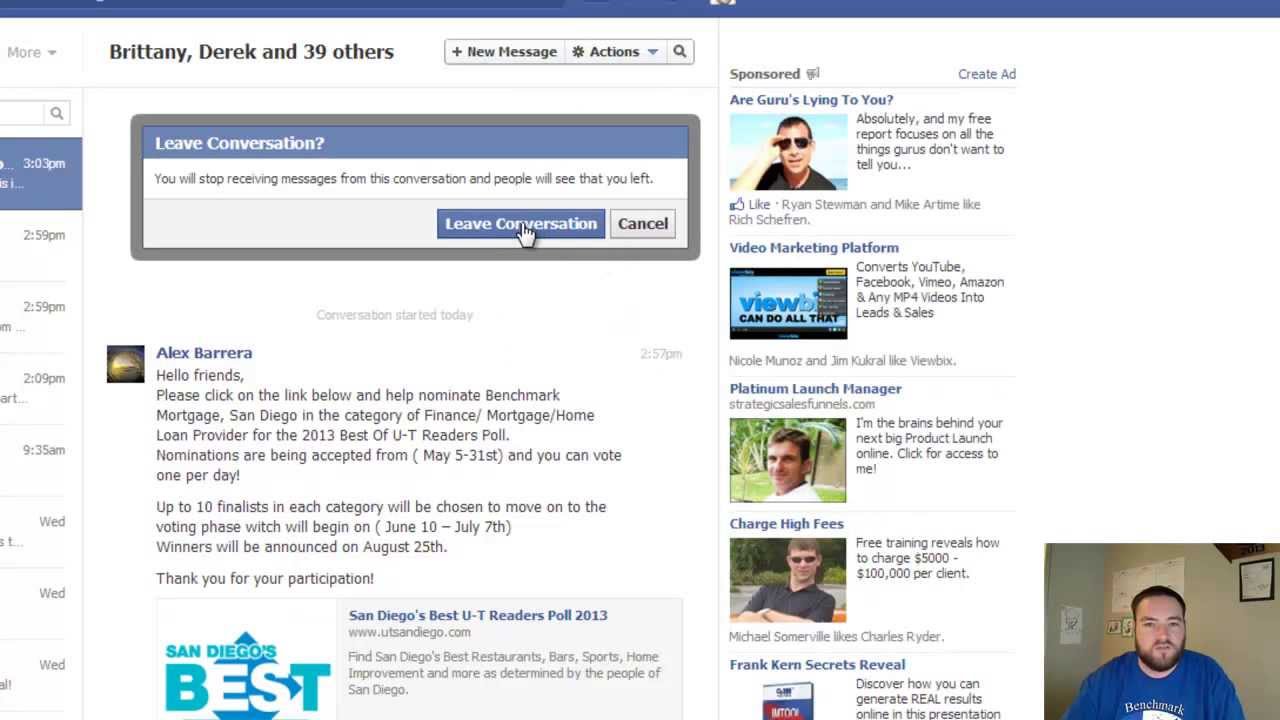Click the 'Conversation started today' text
This screenshot has height=720, width=1280.
click(x=395, y=315)
